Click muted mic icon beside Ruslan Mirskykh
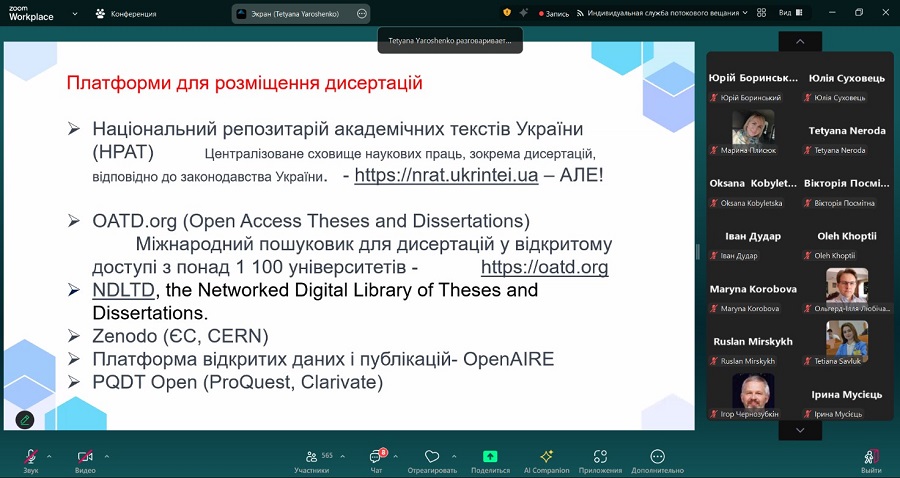900x478 pixels. [714, 362]
